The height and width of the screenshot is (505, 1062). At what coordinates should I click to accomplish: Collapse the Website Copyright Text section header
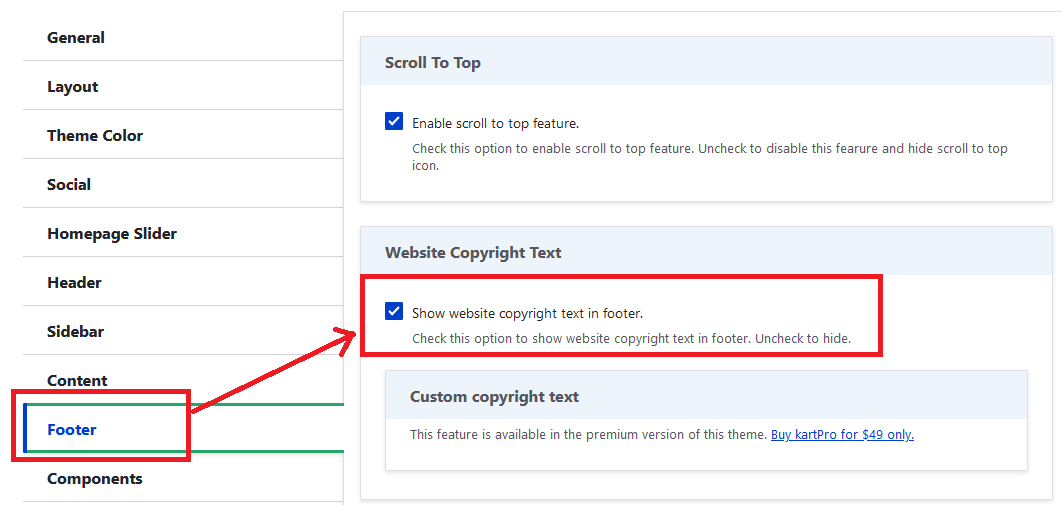[x=473, y=253]
